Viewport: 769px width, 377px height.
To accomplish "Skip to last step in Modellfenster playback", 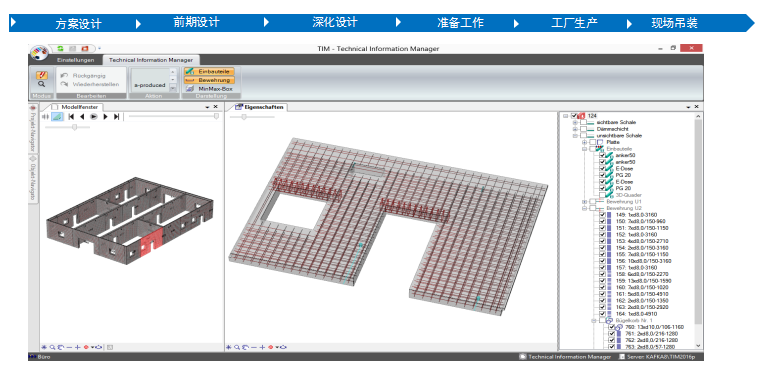I will pyautogui.click(x=116, y=116).
